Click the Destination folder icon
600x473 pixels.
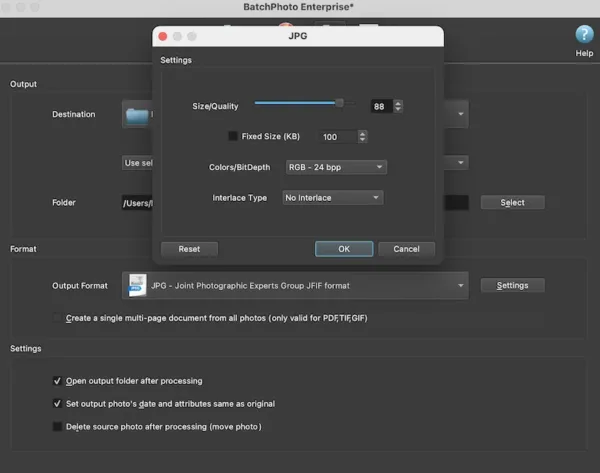[137, 116]
